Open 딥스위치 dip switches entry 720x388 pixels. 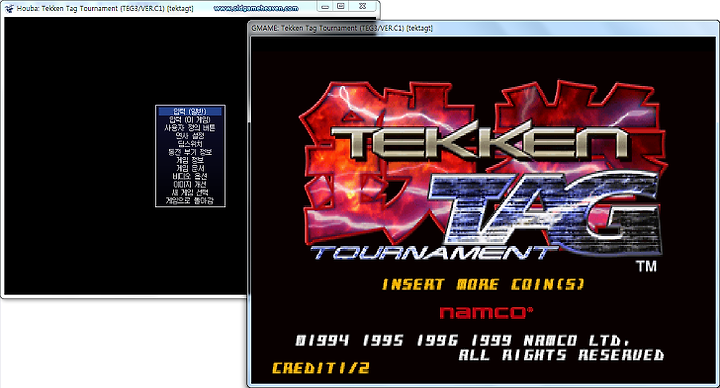[190, 144]
